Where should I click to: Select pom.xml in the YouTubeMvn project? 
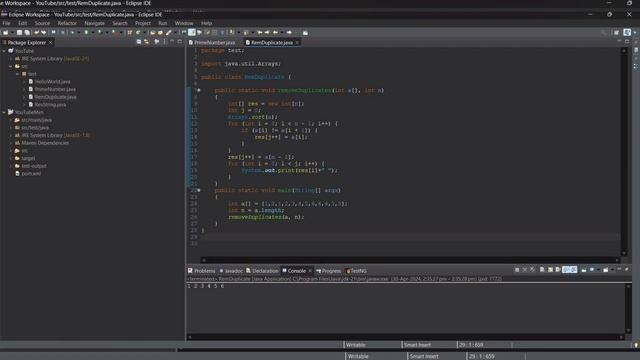pos(31,173)
